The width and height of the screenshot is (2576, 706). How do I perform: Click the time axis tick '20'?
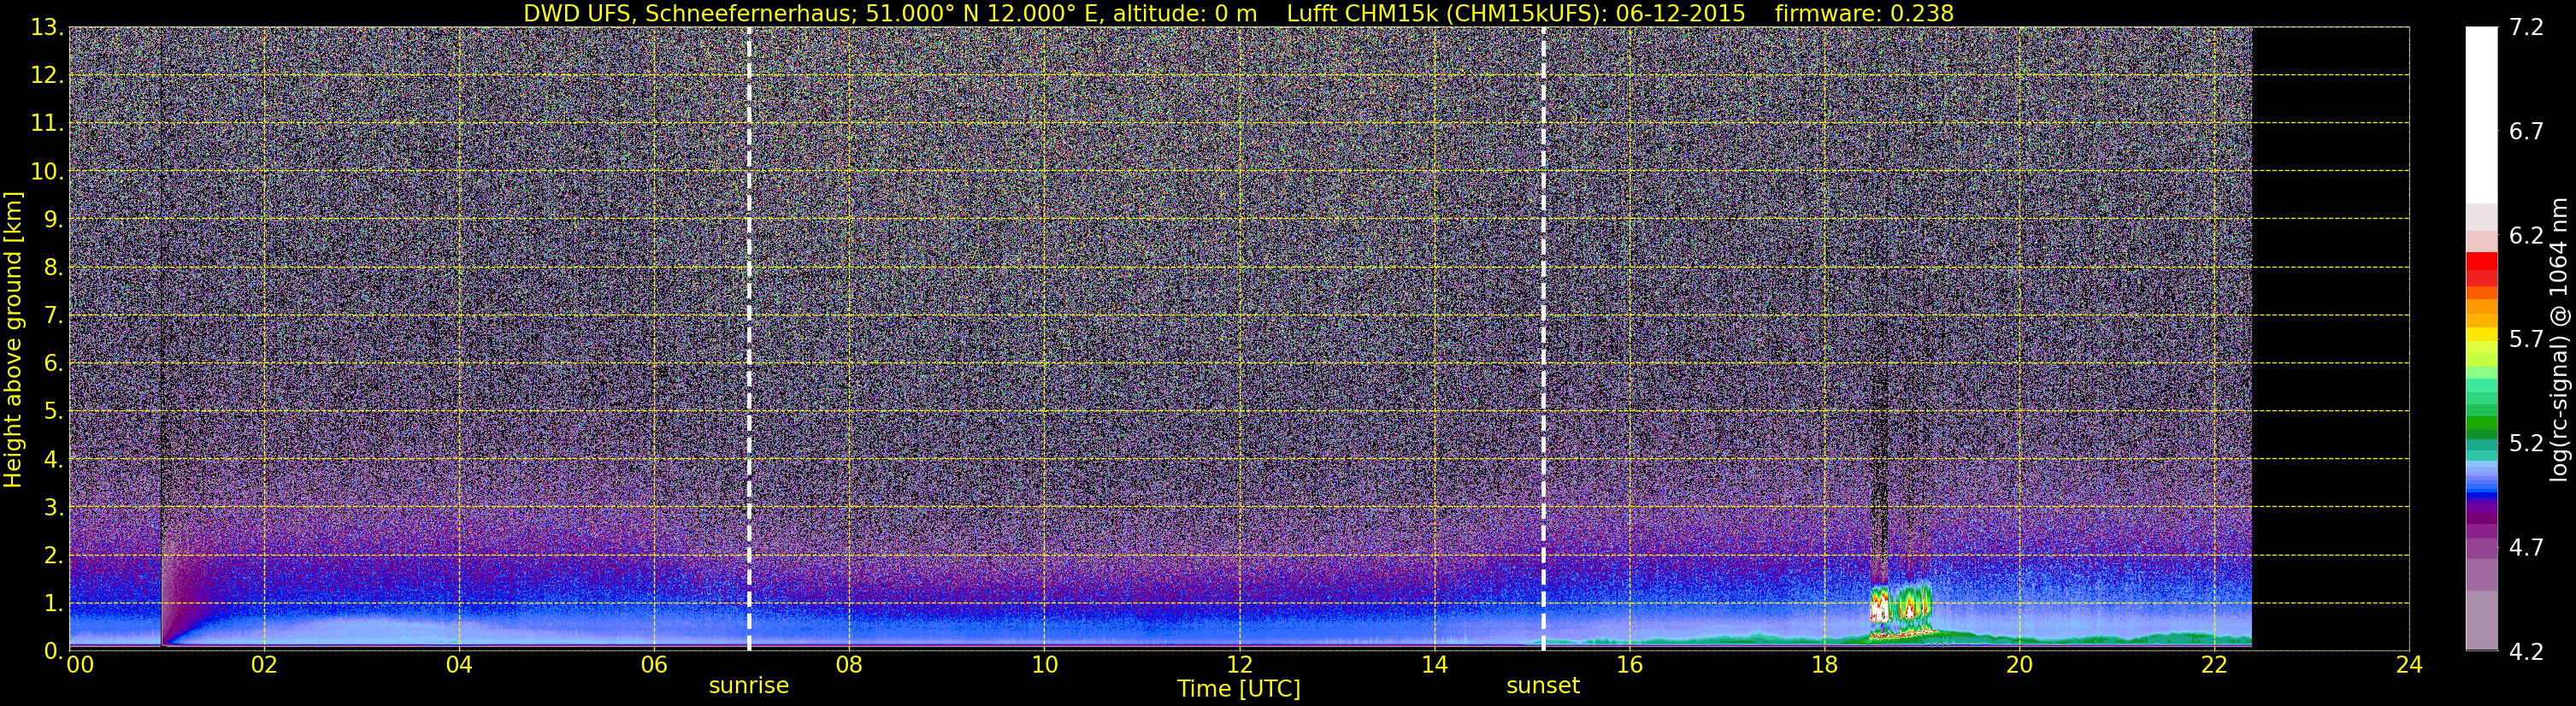2019,665
